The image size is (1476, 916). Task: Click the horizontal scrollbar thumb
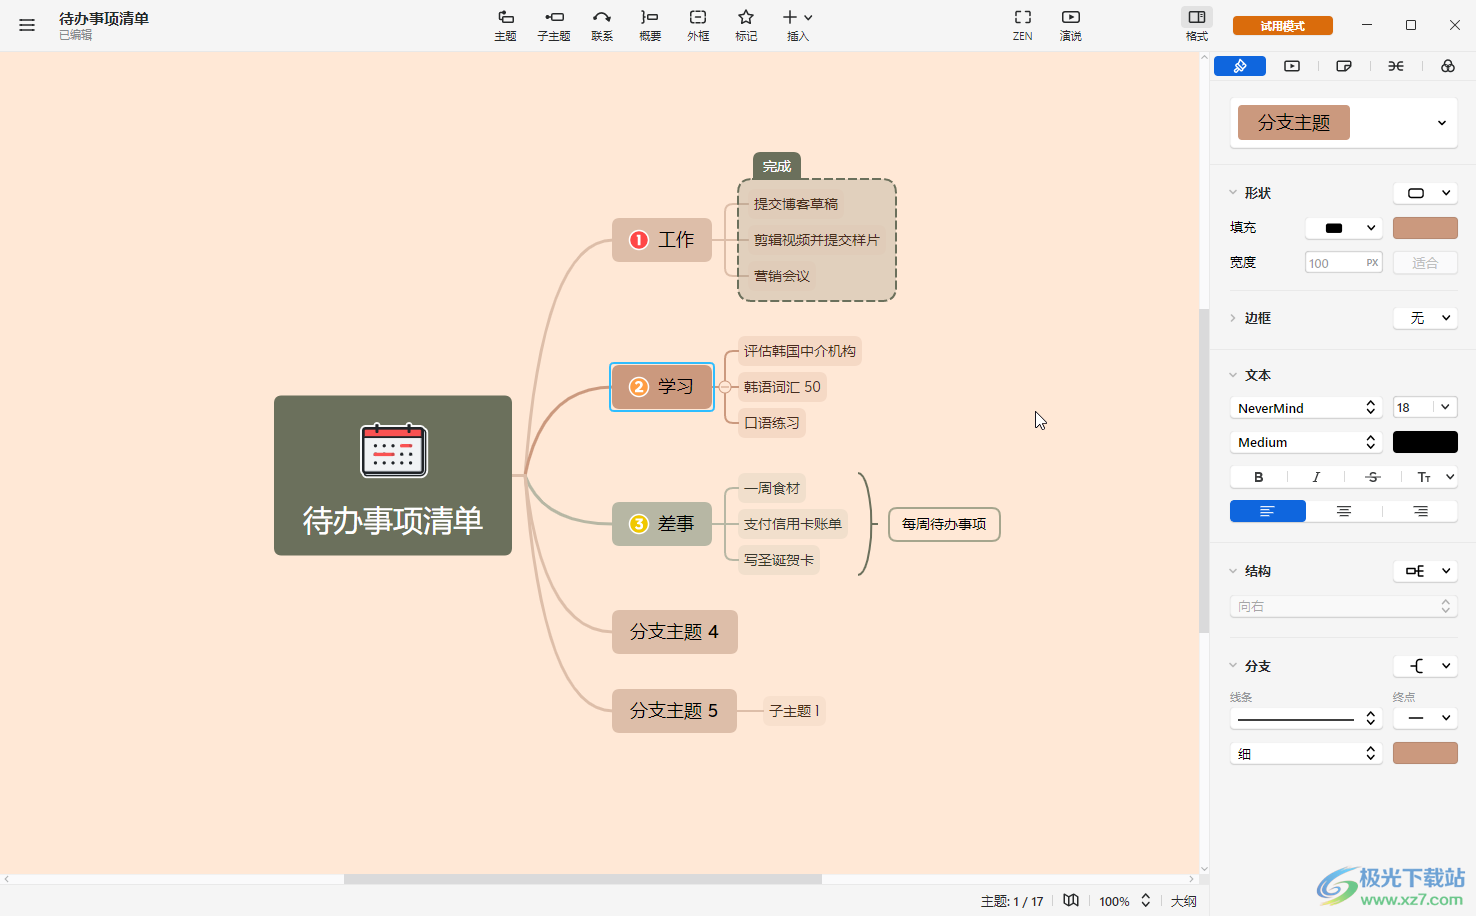point(583,879)
